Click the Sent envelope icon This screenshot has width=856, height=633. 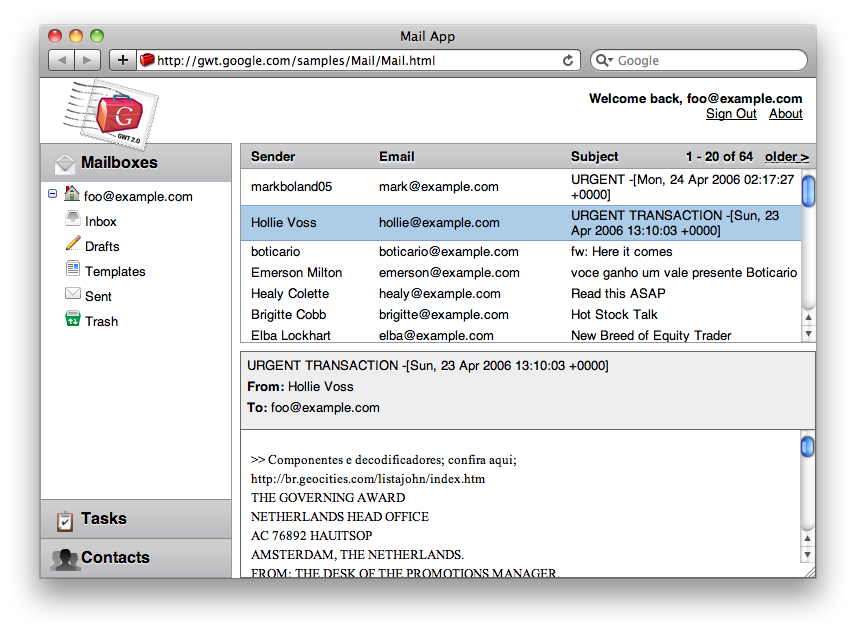(x=73, y=294)
